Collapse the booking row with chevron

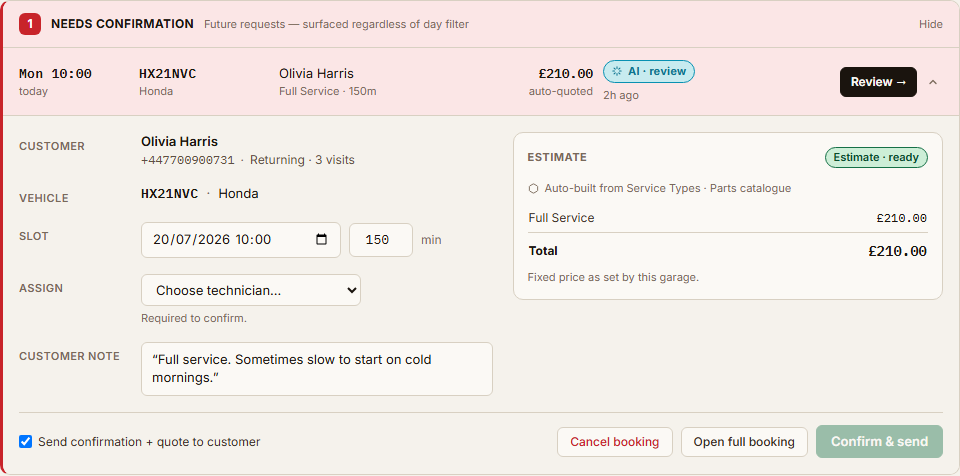[x=932, y=82]
